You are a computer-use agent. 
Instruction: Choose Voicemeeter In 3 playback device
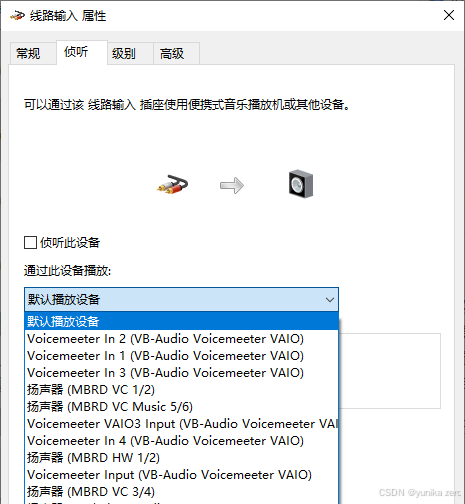point(182,373)
